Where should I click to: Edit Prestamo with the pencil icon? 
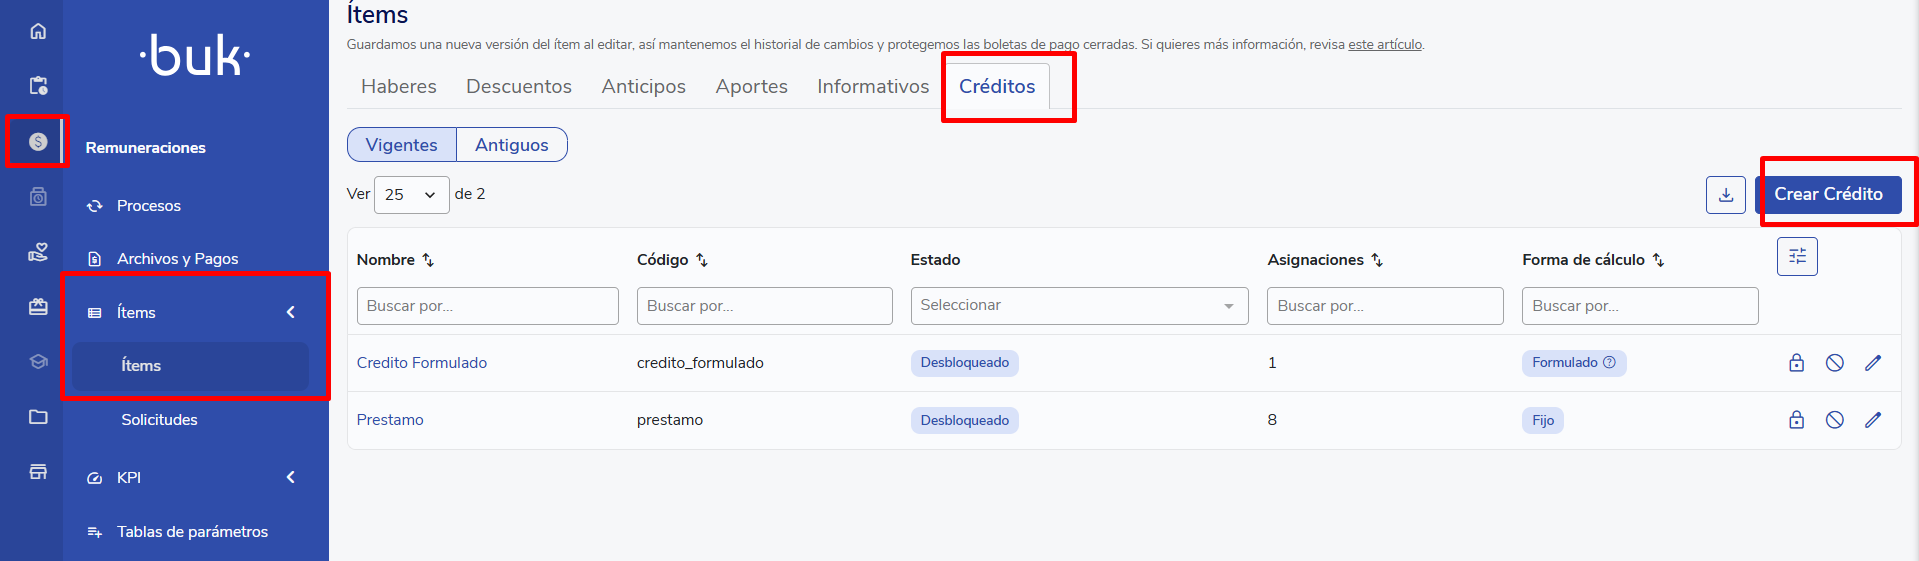(x=1872, y=420)
